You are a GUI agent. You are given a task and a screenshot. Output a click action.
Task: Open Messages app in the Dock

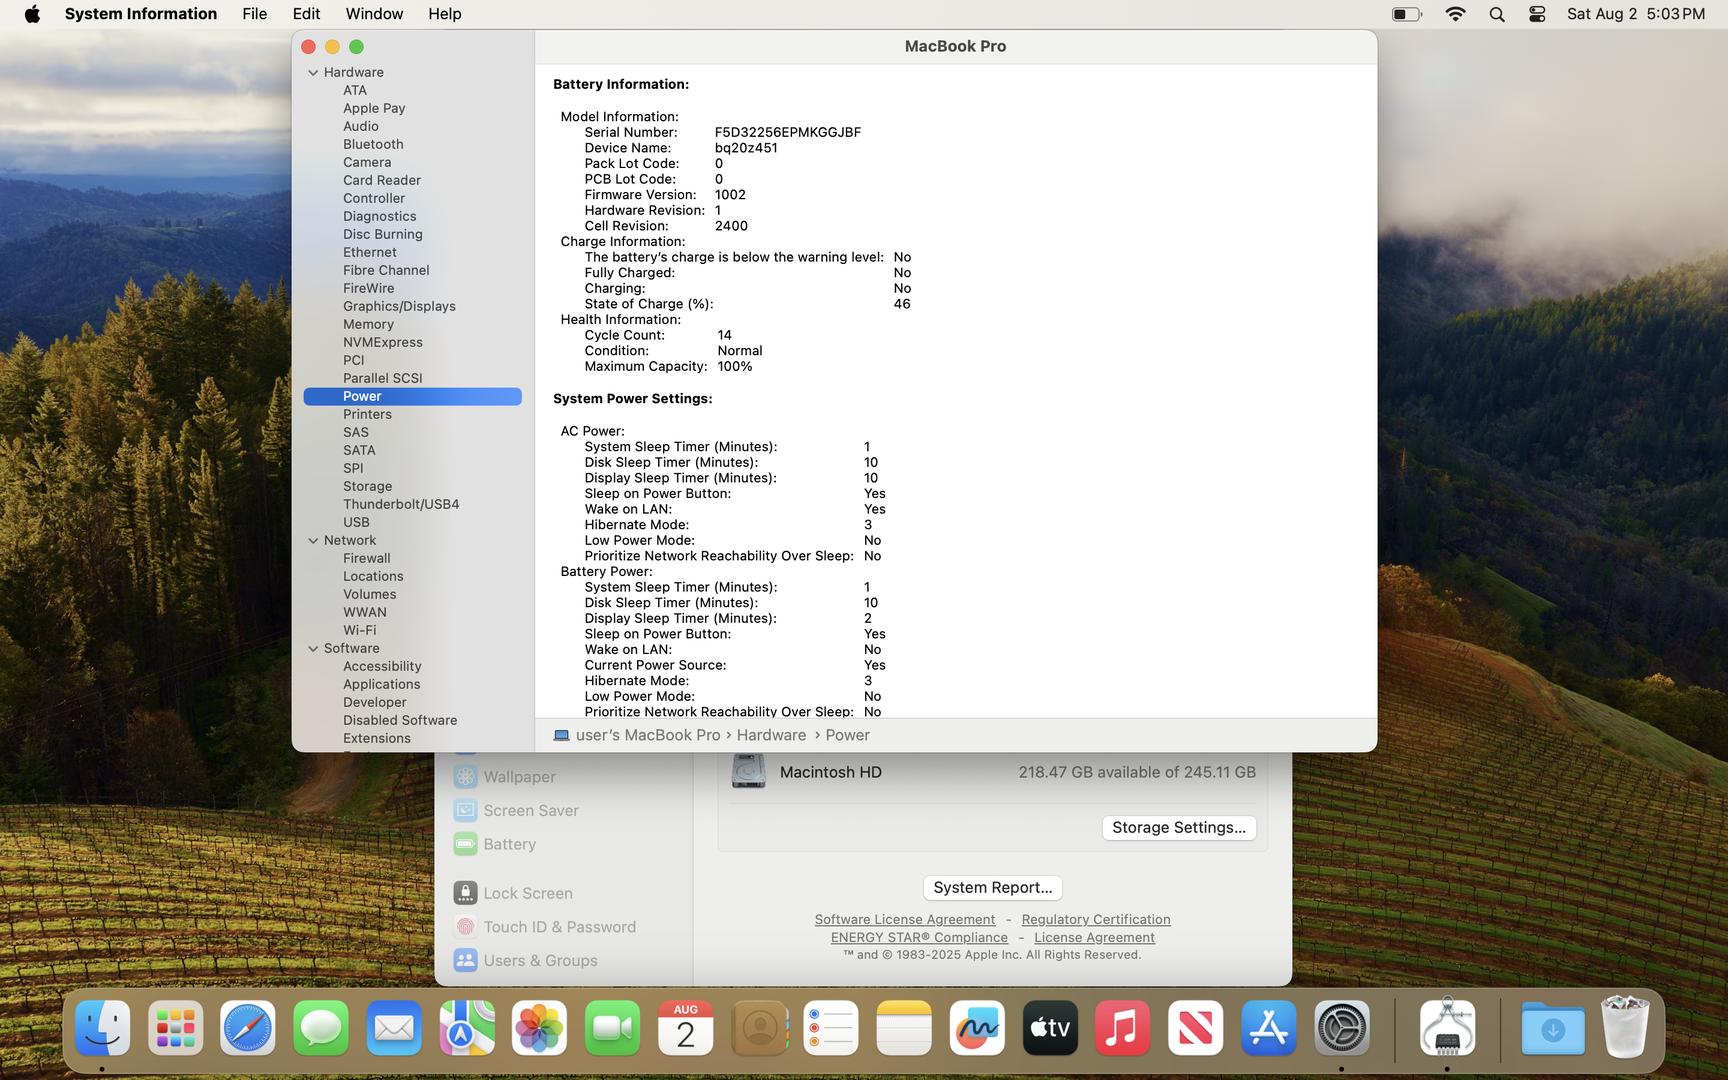point(321,1028)
